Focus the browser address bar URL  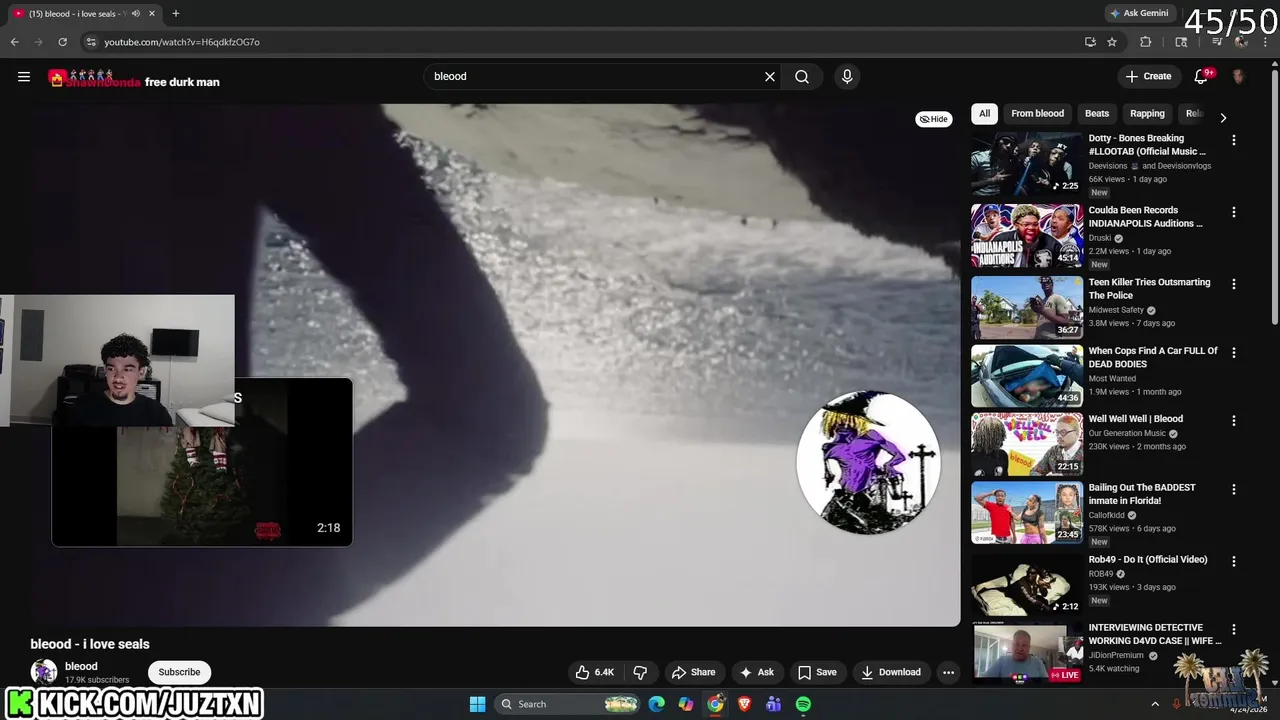(182, 42)
